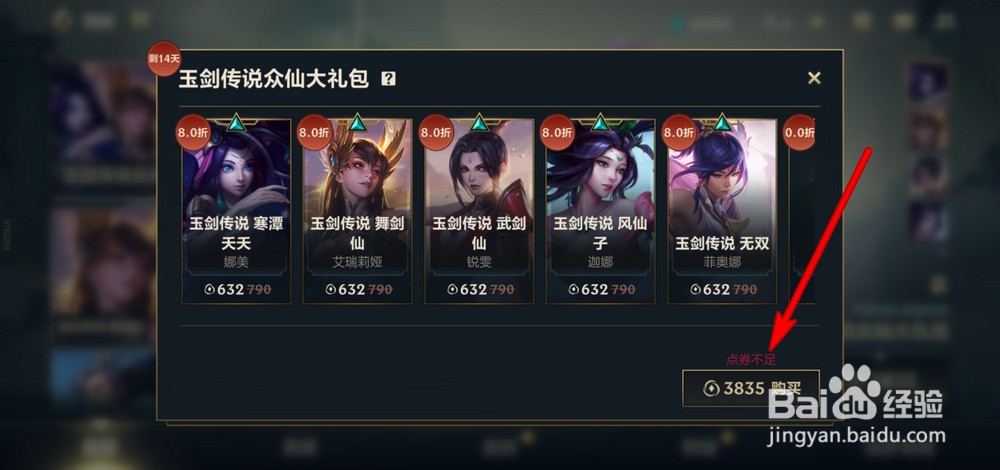
Task: Click the 剩14天 remaining days badge
Action: [x=164, y=59]
